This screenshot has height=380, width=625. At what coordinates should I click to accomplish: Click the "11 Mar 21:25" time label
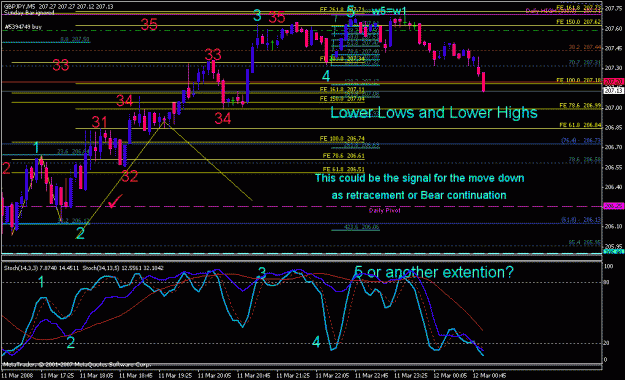[x=293, y=376]
